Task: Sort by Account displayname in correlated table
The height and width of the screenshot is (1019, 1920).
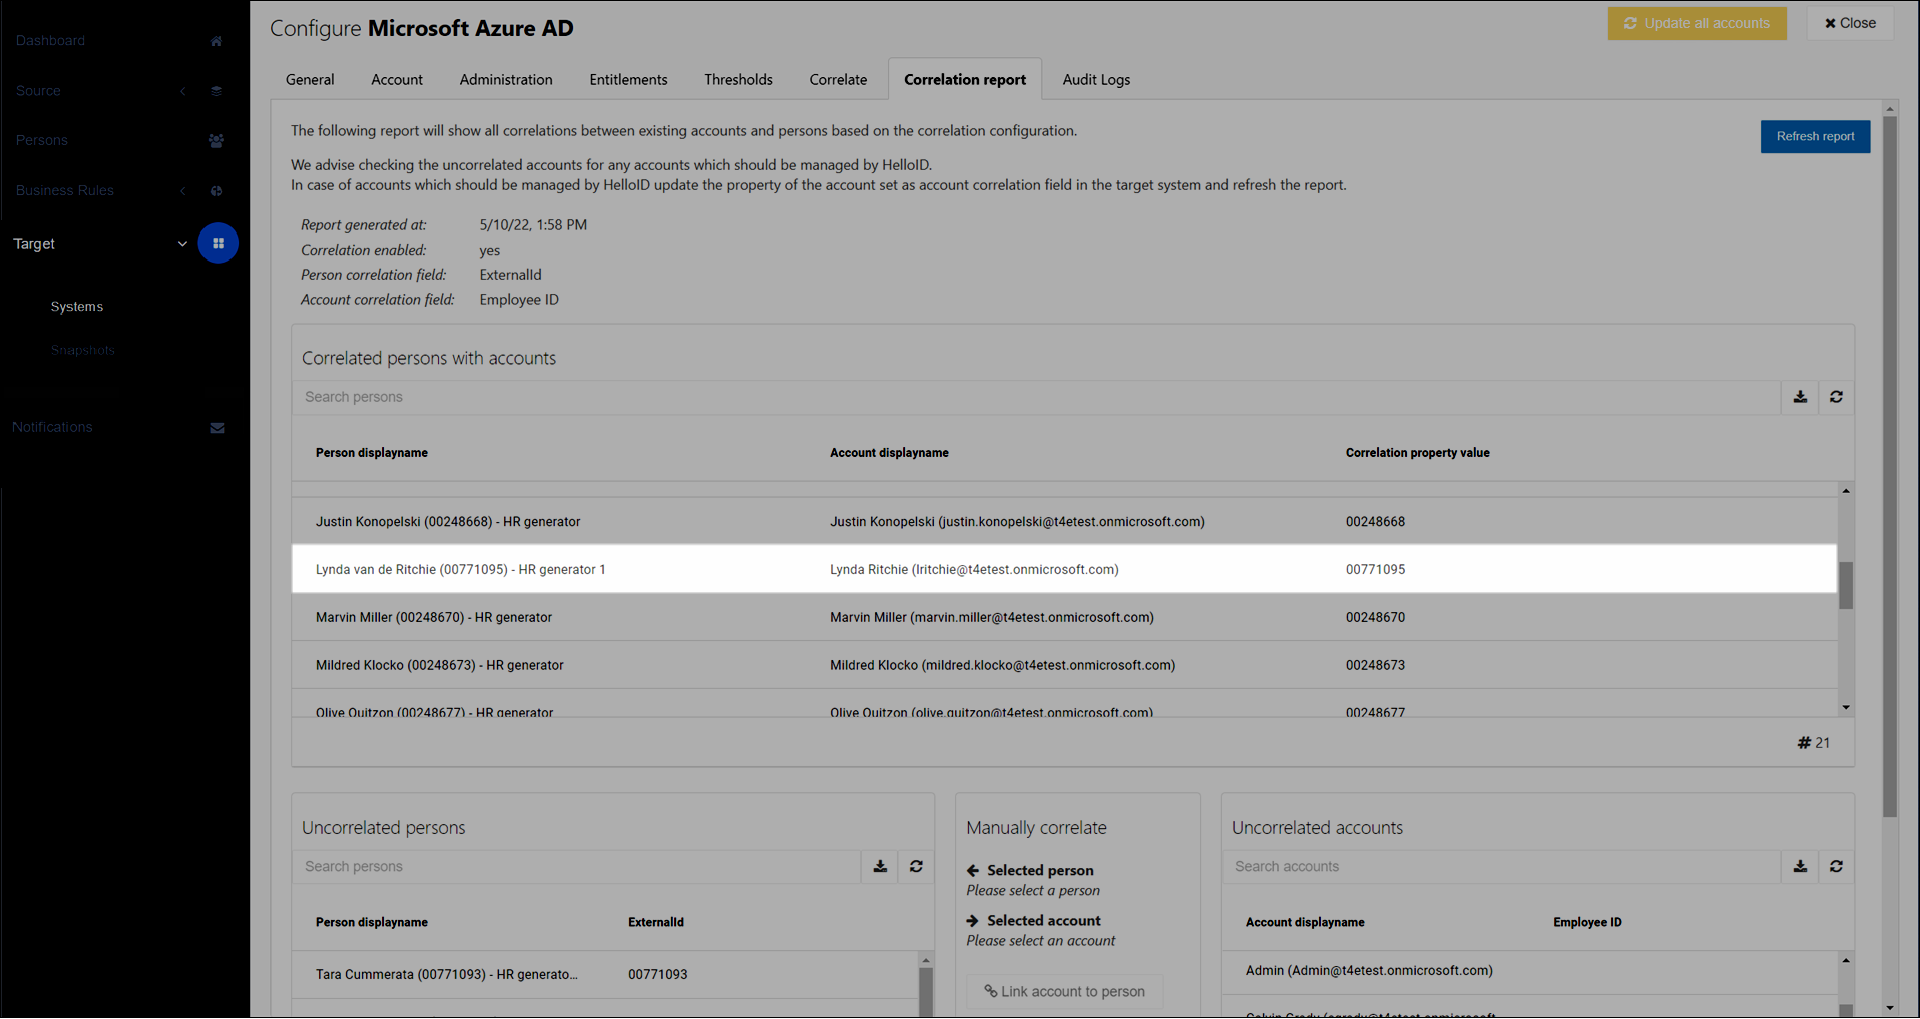Action: tap(889, 453)
